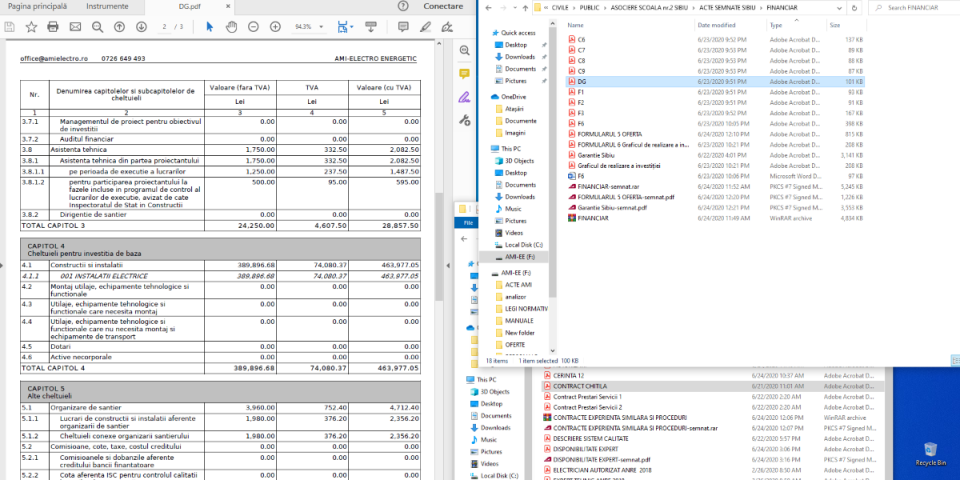Select OneDrive in navigation pane

pyautogui.click(x=514, y=97)
